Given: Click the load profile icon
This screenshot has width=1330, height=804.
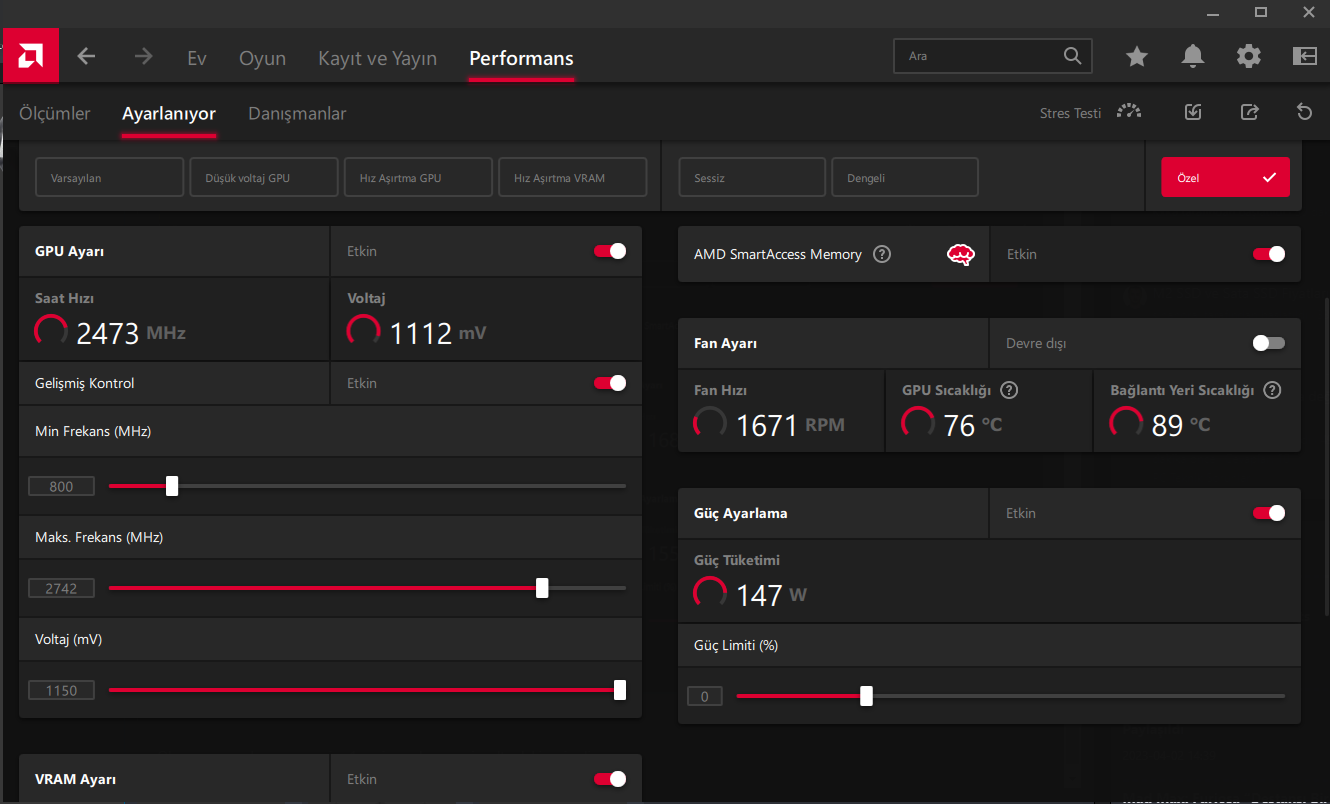Looking at the screenshot, I should click(x=1193, y=112).
